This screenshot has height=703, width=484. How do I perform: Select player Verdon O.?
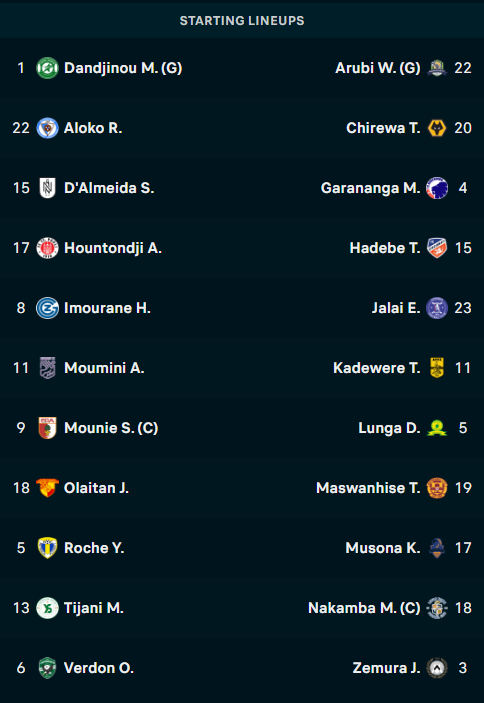point(99,668)
